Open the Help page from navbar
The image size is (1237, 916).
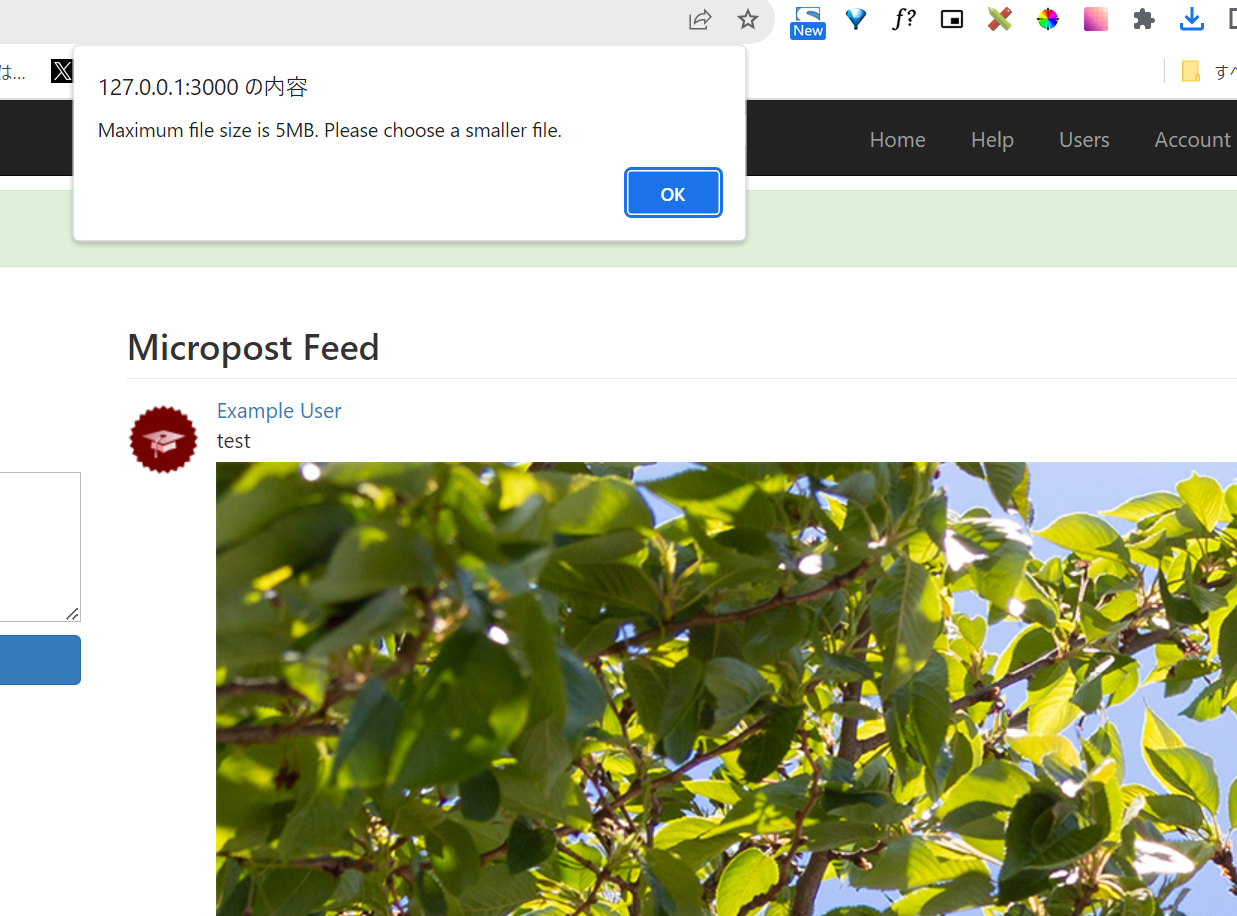tap(992, 140)
